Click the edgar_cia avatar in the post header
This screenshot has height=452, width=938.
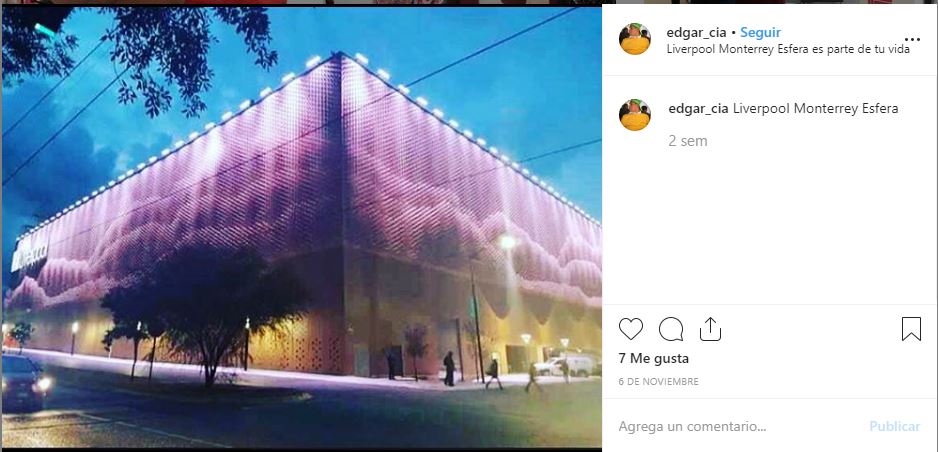pyautogui.click(x=635, y=39)
